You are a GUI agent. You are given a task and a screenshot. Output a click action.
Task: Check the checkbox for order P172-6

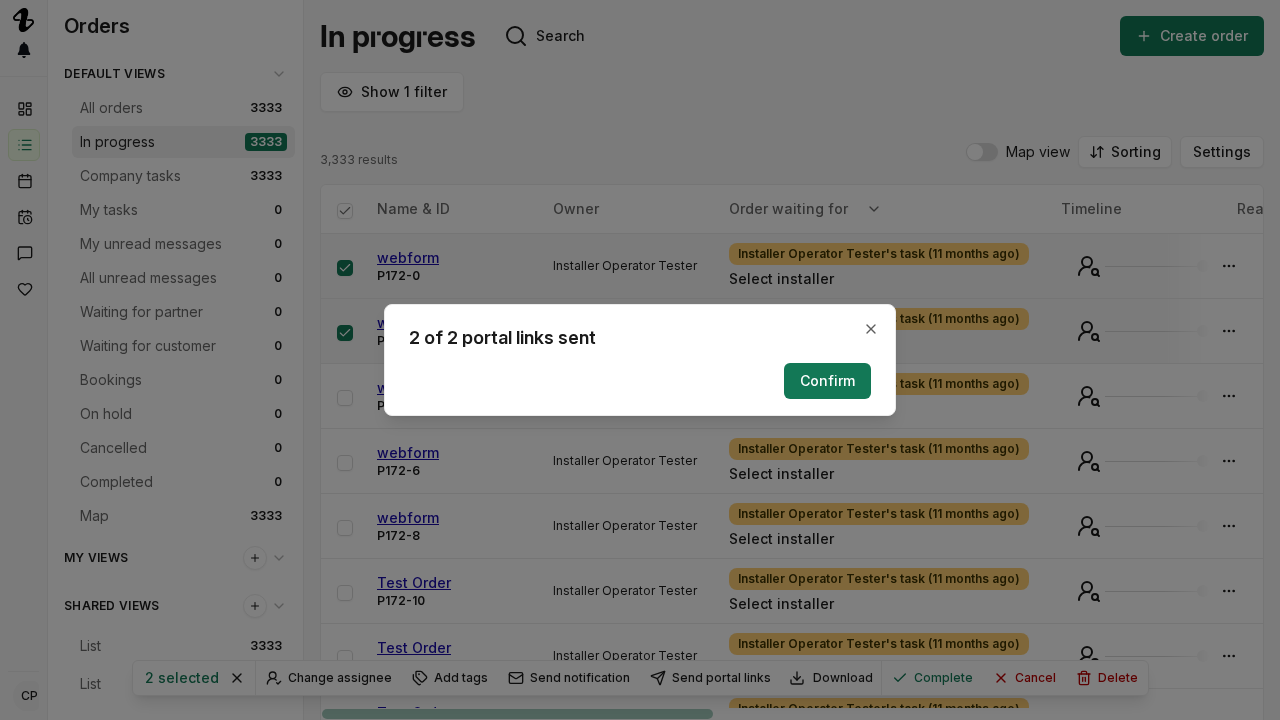[345, 463]
